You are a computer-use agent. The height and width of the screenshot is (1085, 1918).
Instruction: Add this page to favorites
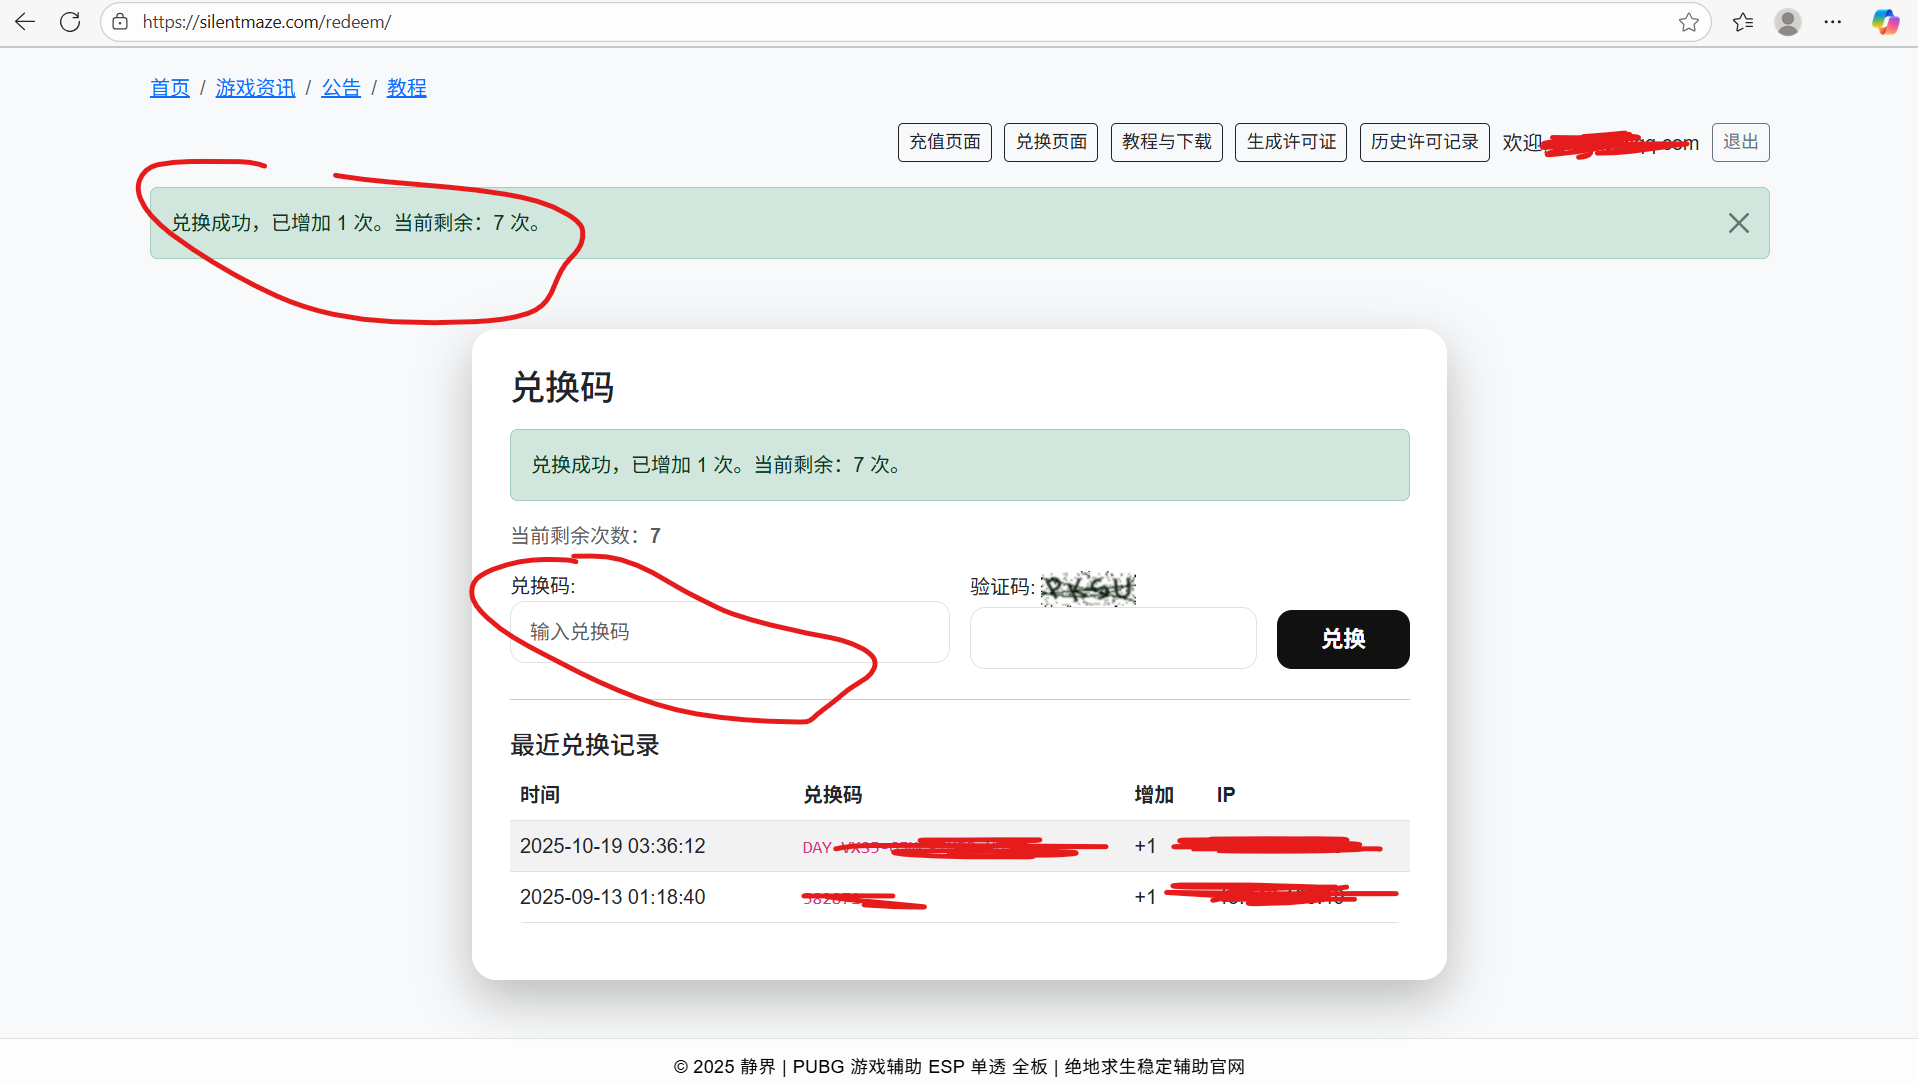(x=1689, y=21)
